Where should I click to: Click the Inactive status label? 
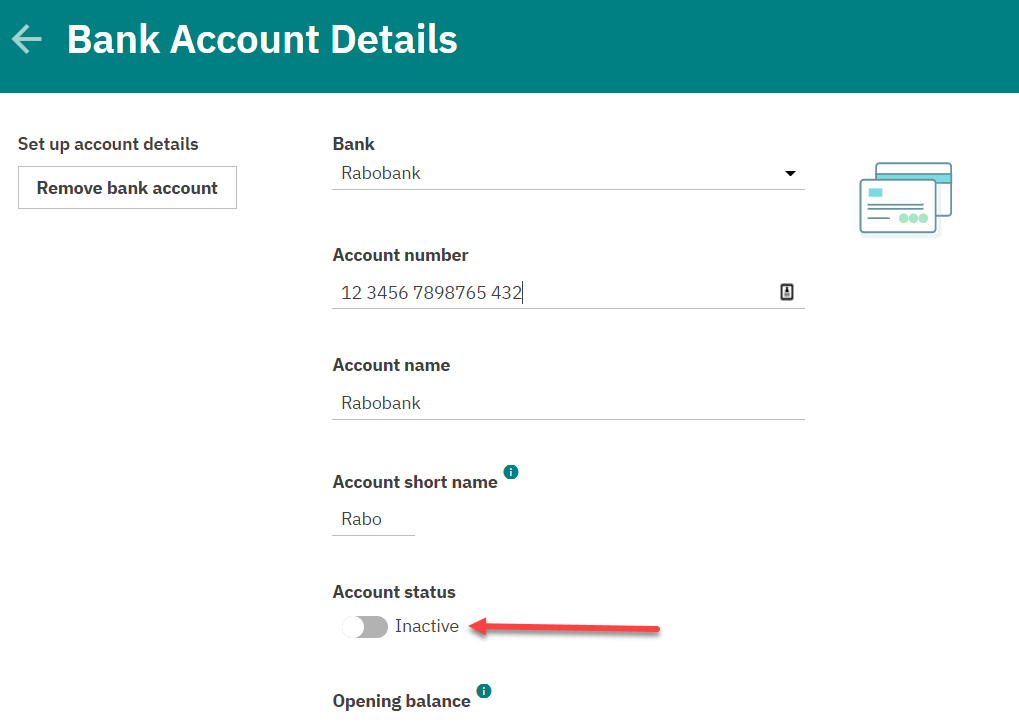tap(427, 627)
